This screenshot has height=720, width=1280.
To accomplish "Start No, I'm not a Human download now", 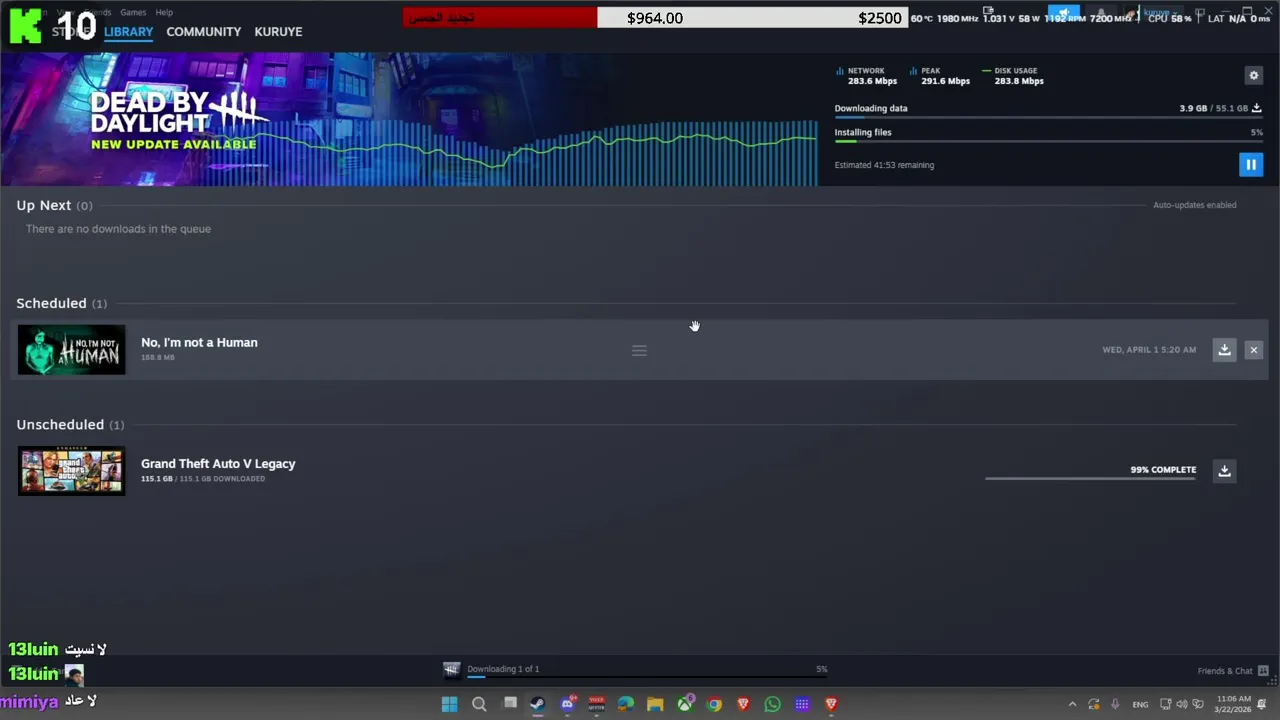I will (x=1224, y=350).
